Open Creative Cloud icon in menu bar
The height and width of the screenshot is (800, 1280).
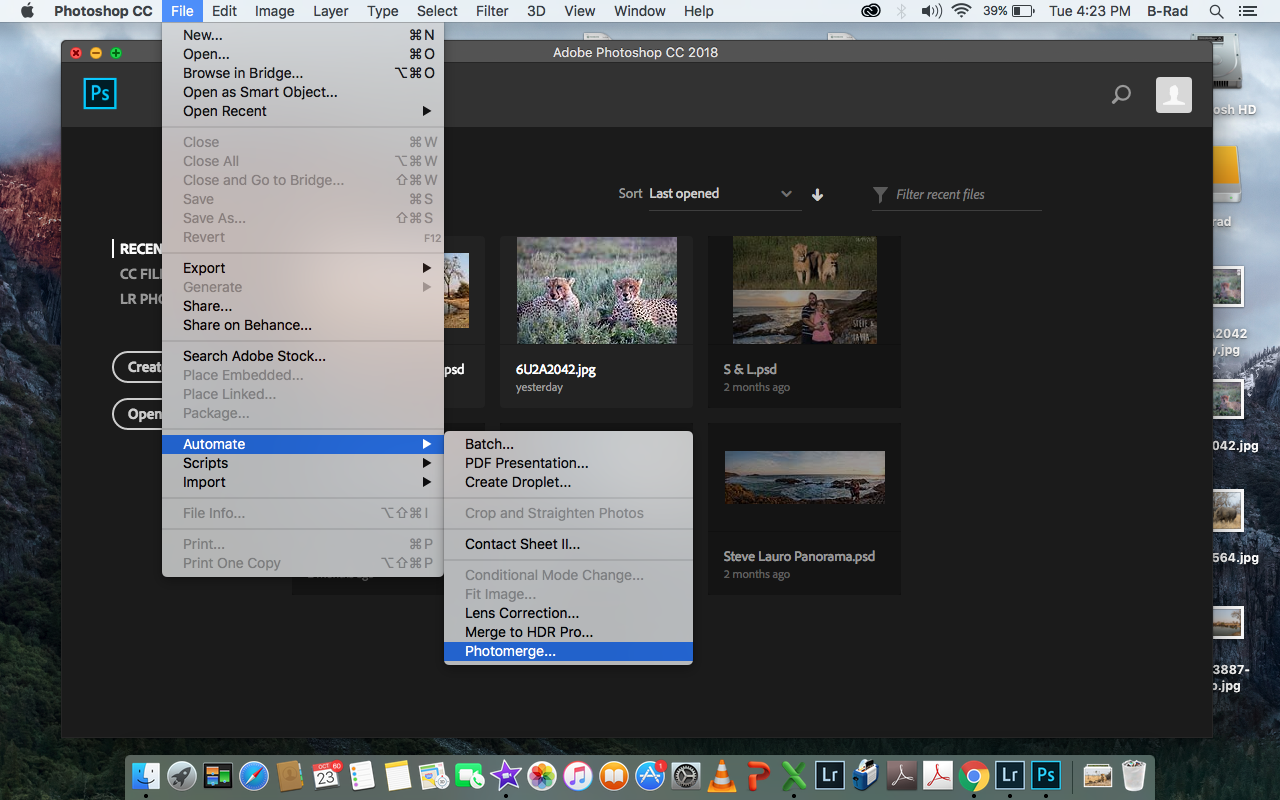click(x=871, y=11)
